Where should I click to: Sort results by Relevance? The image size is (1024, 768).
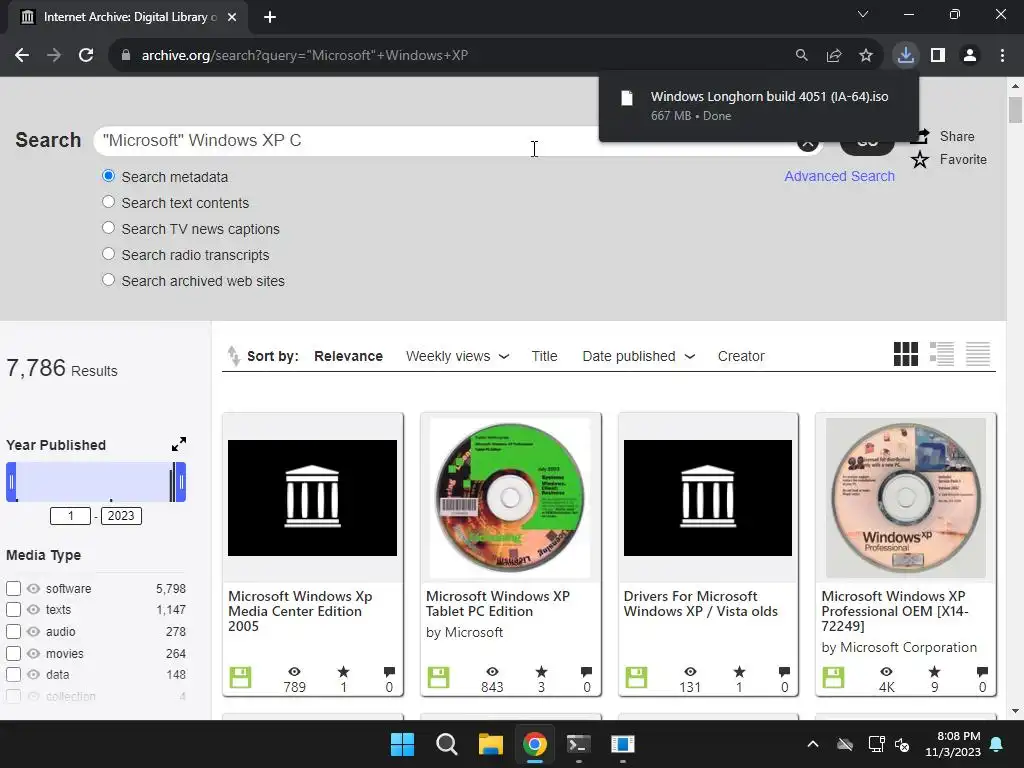point(348,356)
